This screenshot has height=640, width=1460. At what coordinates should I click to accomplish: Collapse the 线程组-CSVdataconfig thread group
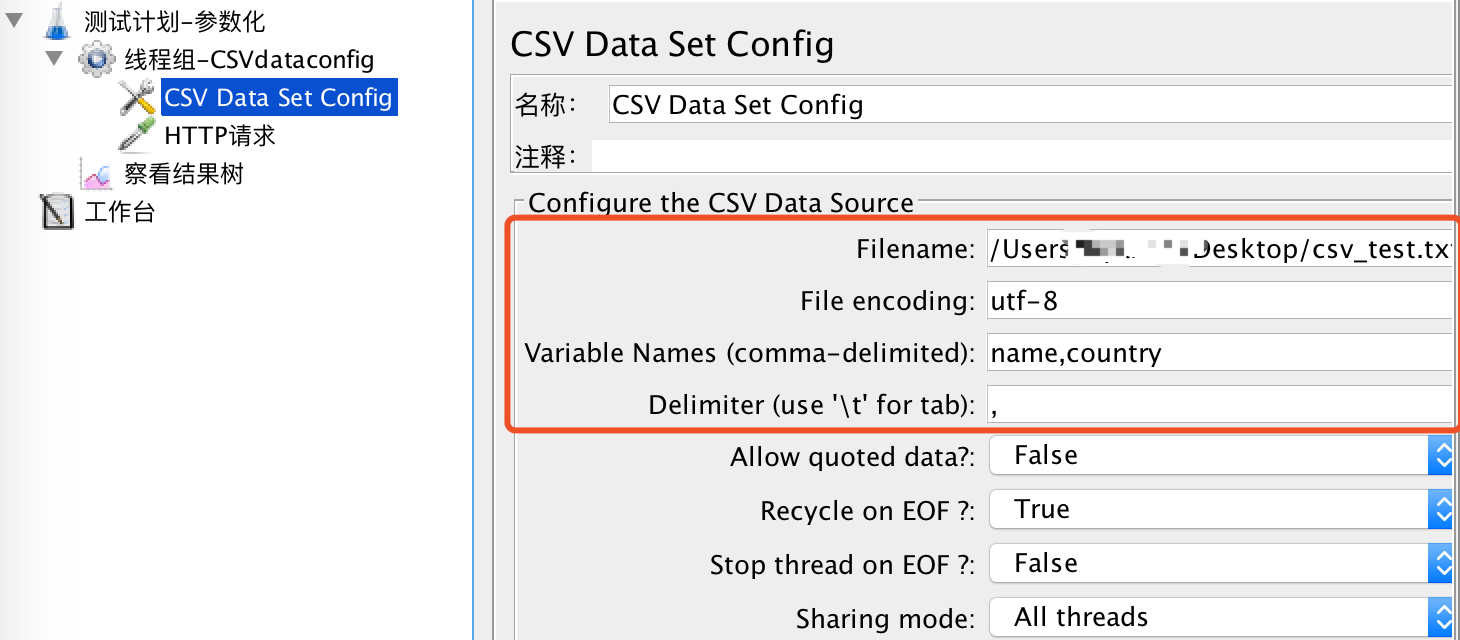pyautogui.click(x=54, y=58)
